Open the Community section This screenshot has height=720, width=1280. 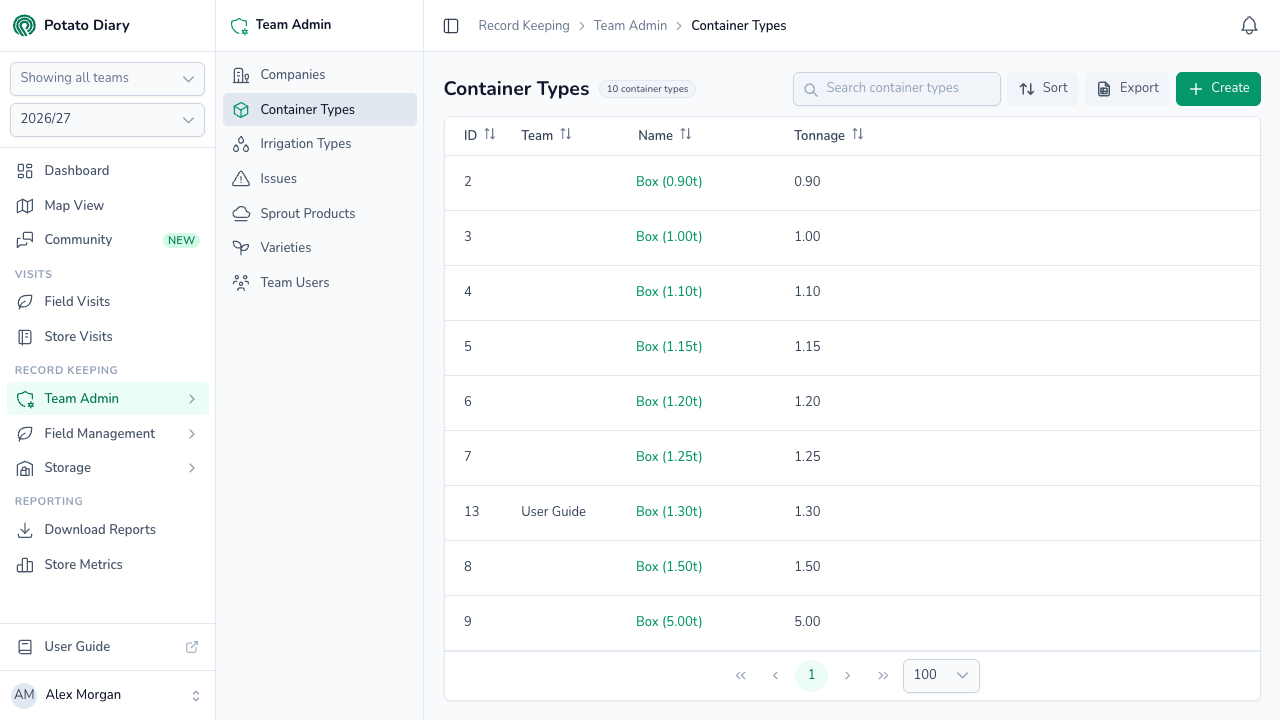[107, 240]
